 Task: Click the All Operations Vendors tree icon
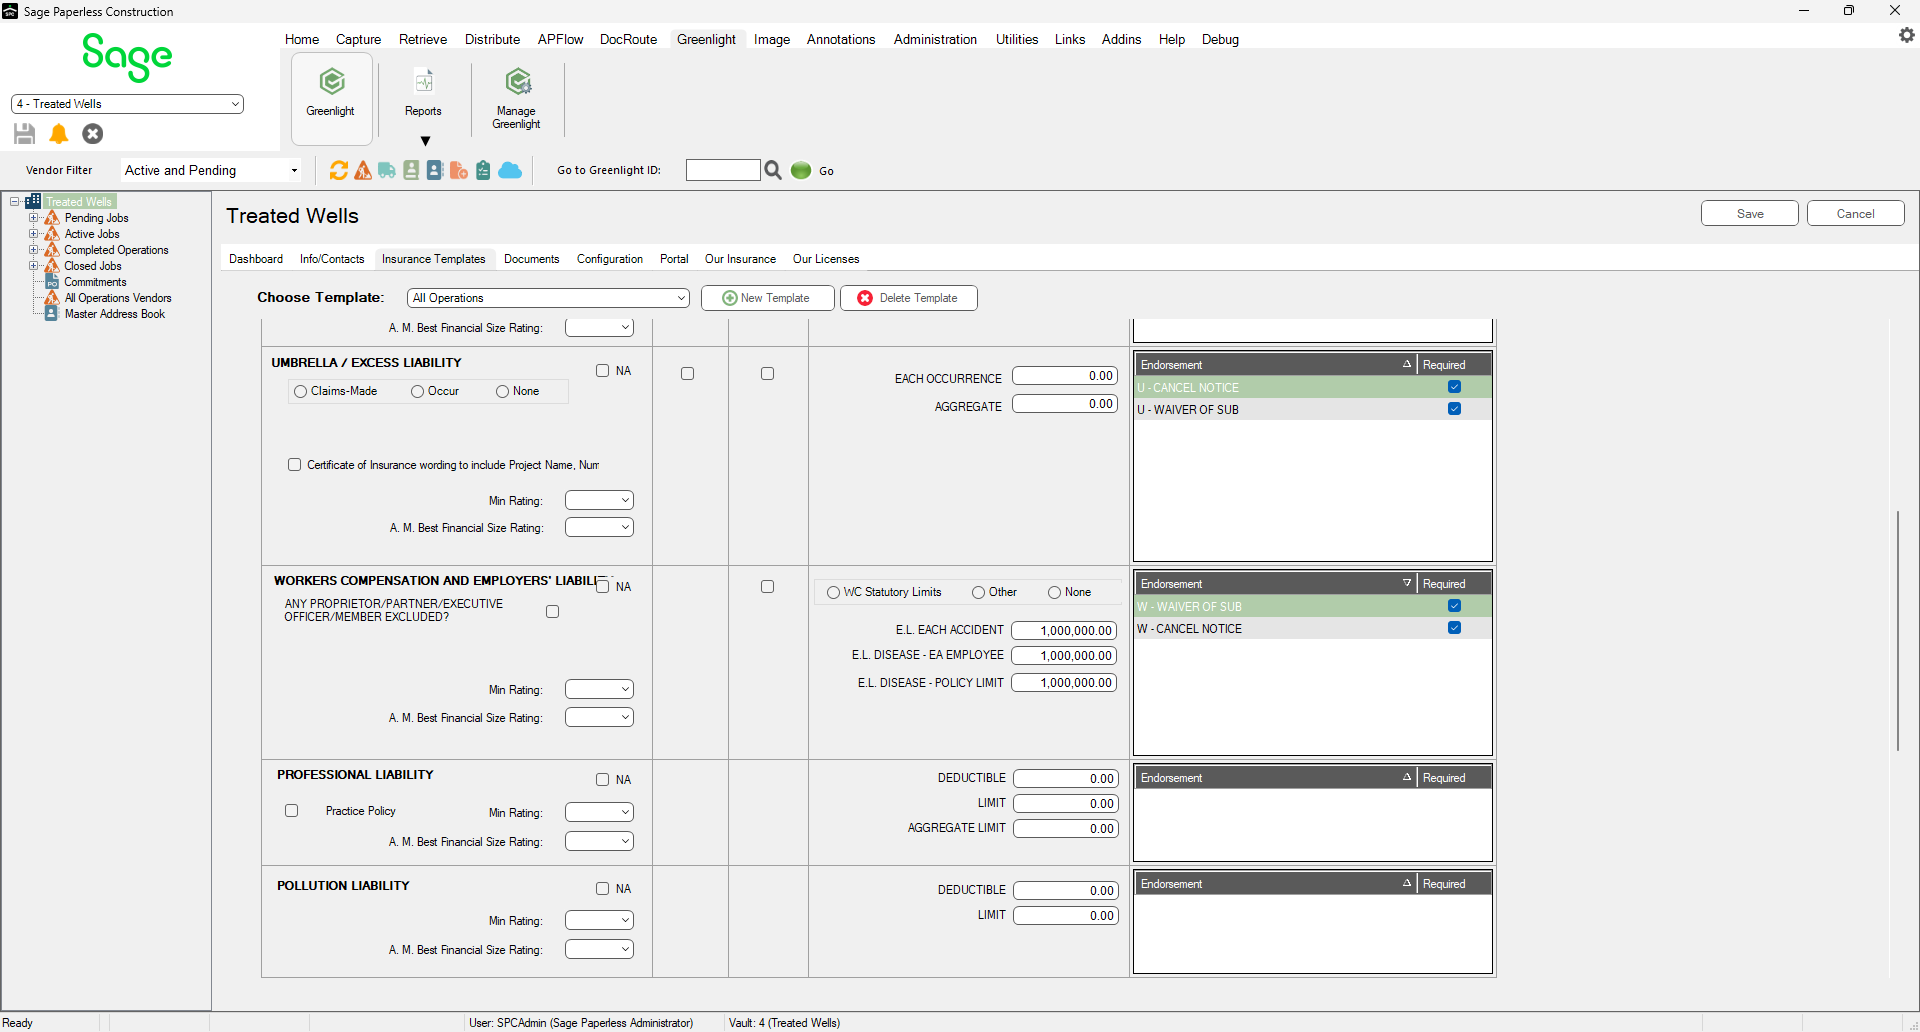click(x=52, y=298)
